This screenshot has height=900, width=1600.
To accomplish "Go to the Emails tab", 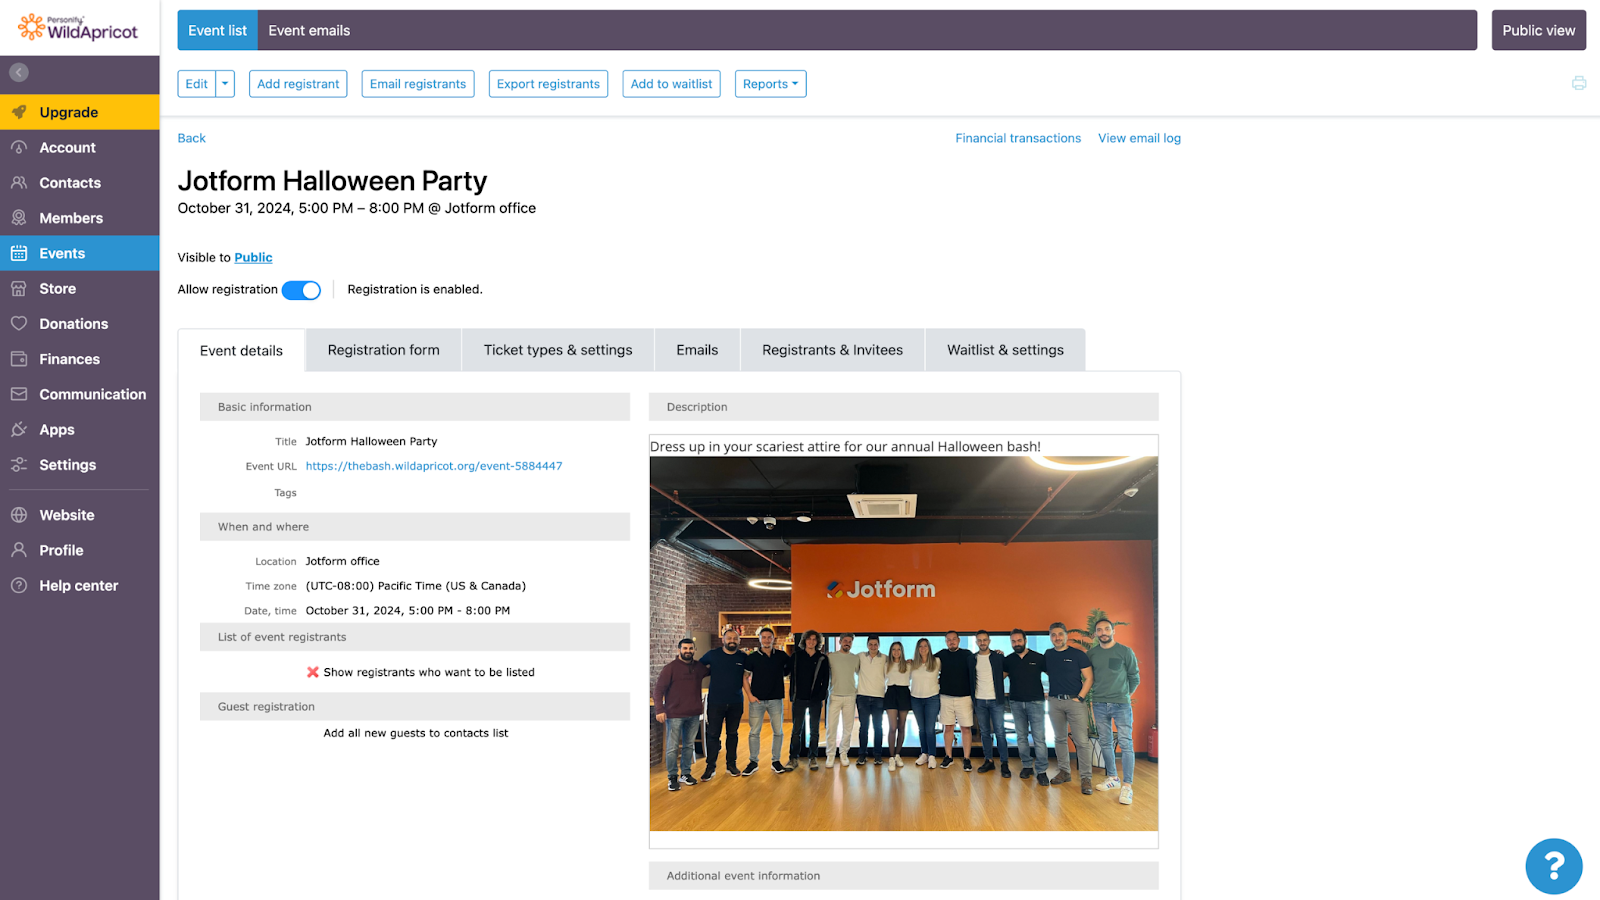I will click(x=697, y=350).
